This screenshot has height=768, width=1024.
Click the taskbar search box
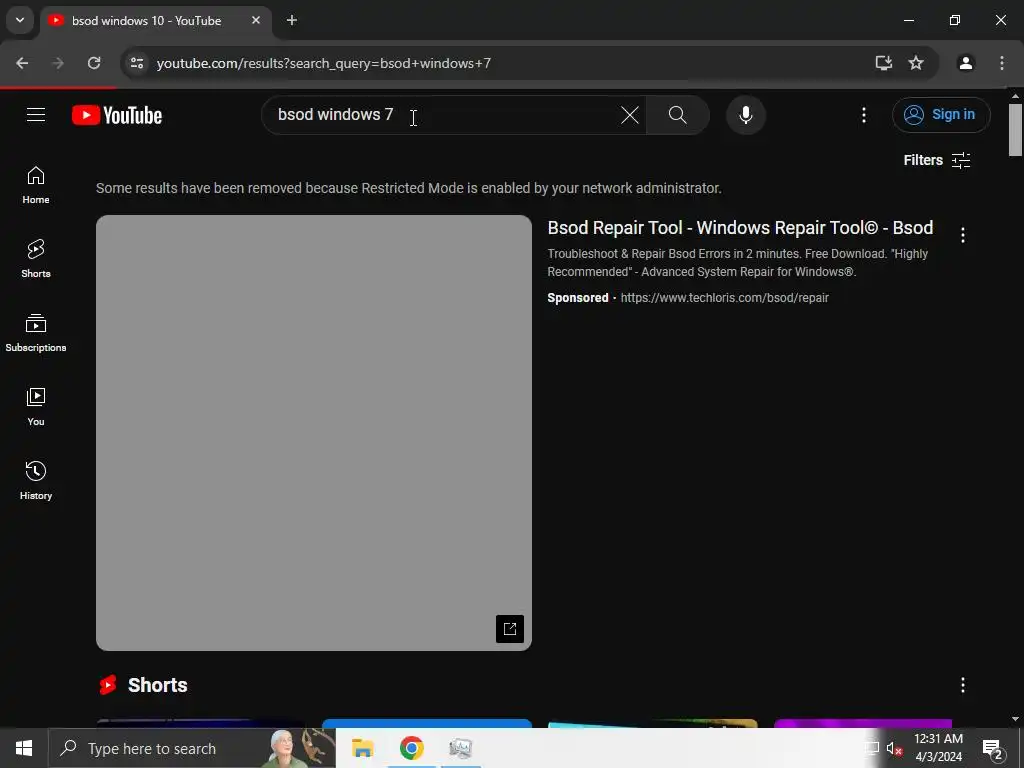click(x=192, y=748)
